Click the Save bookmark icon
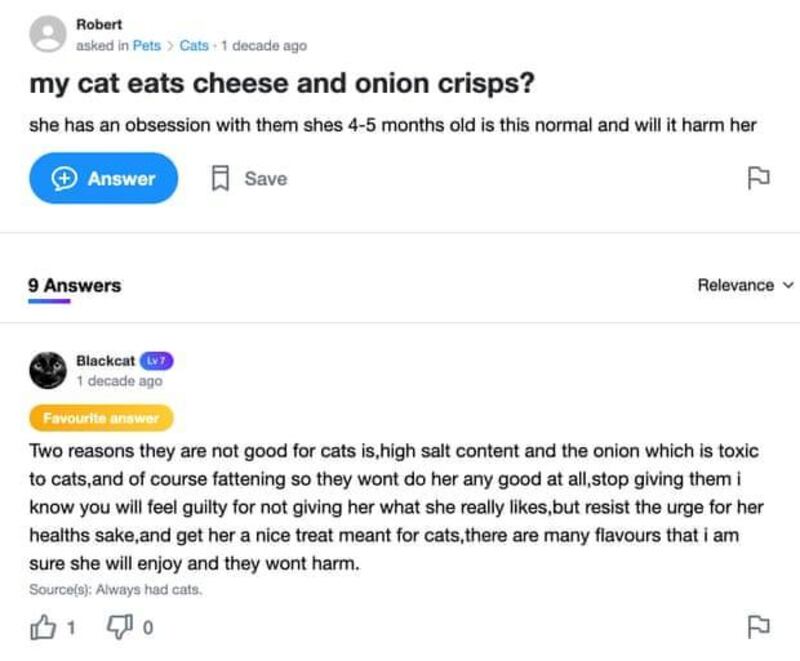 click(x=220, y=178)
